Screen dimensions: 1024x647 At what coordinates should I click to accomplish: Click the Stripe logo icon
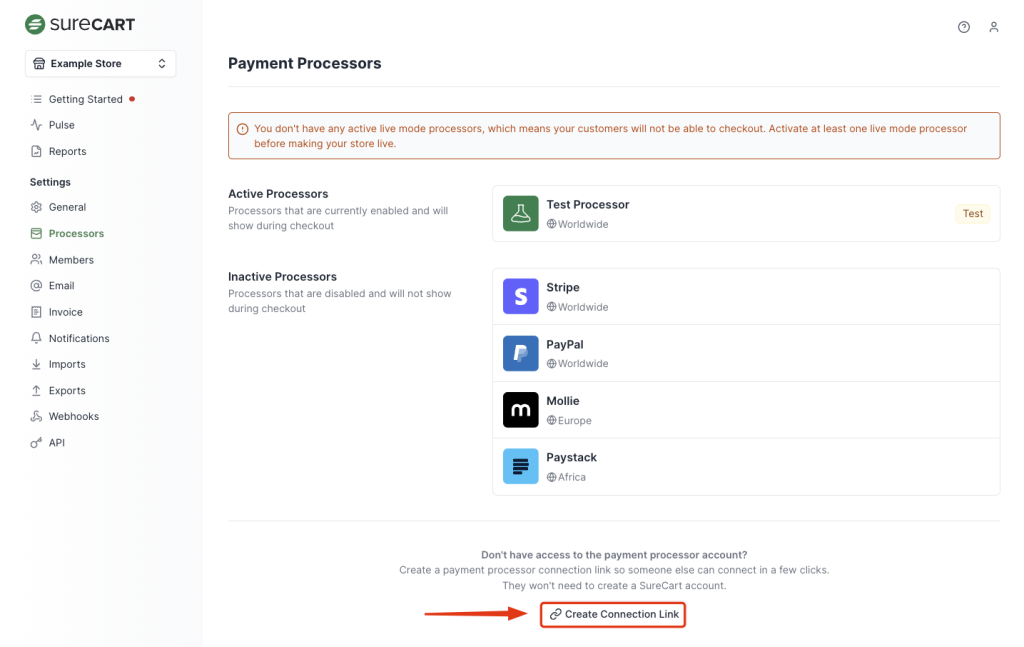(x=521, y=296)
